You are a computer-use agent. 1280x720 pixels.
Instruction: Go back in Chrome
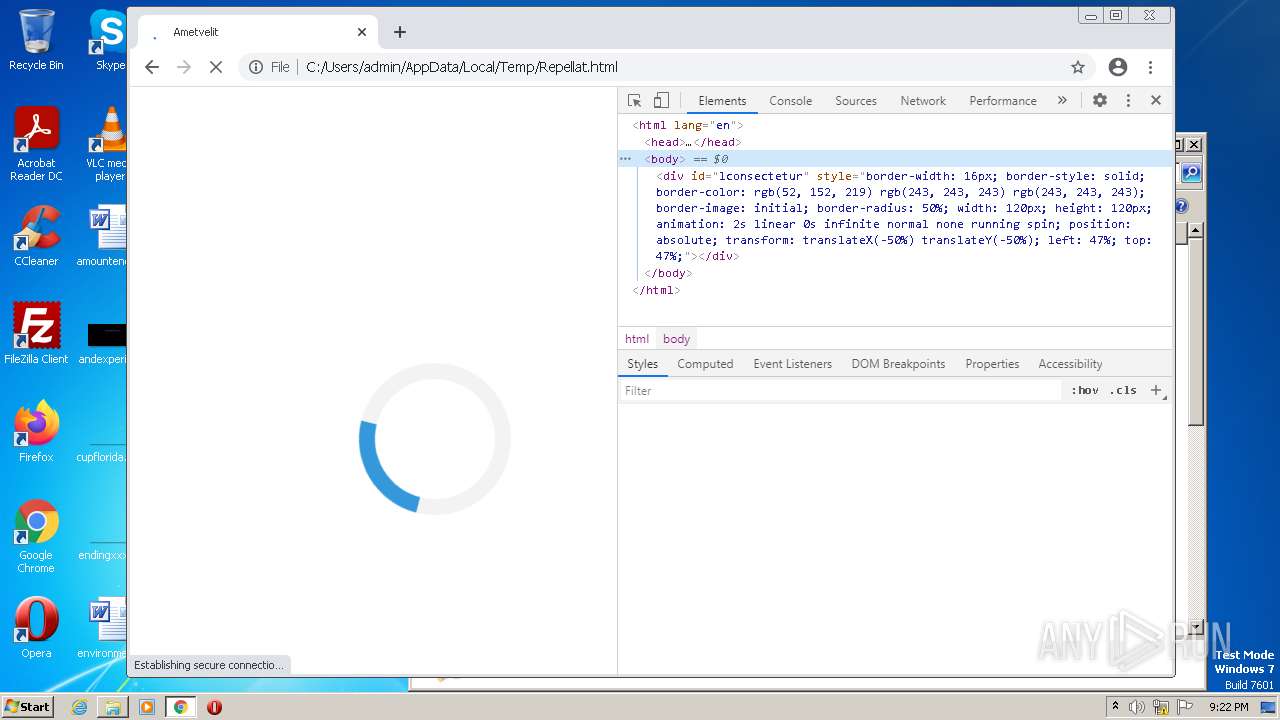(x=152, y=67)
